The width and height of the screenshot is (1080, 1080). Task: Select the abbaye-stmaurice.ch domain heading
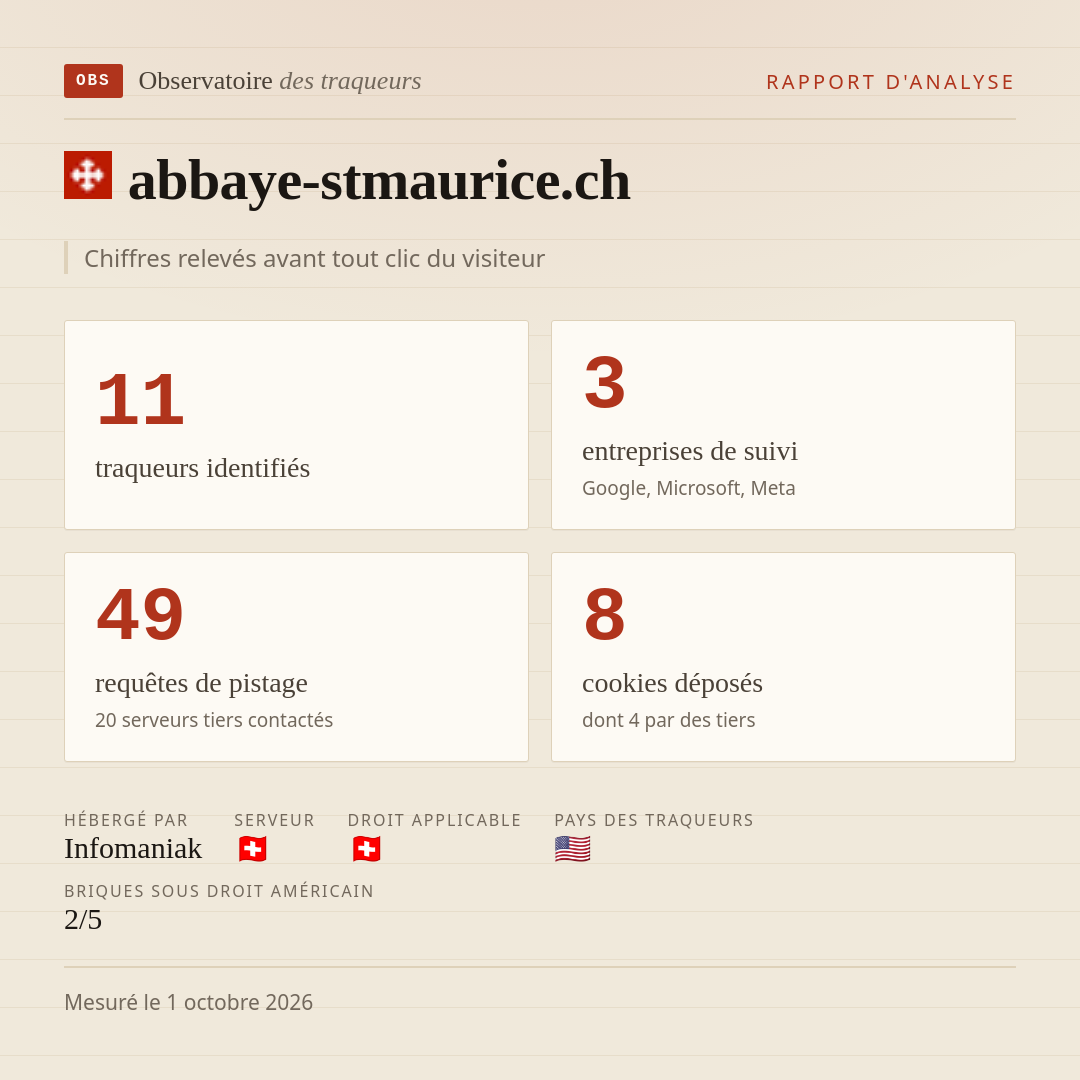pyautogui.click(x=380, y=180)
